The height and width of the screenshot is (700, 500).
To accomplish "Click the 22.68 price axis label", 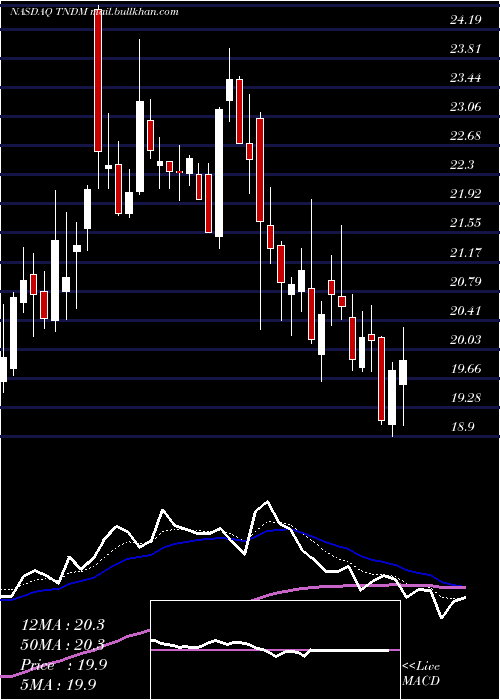I will point(466,136).
